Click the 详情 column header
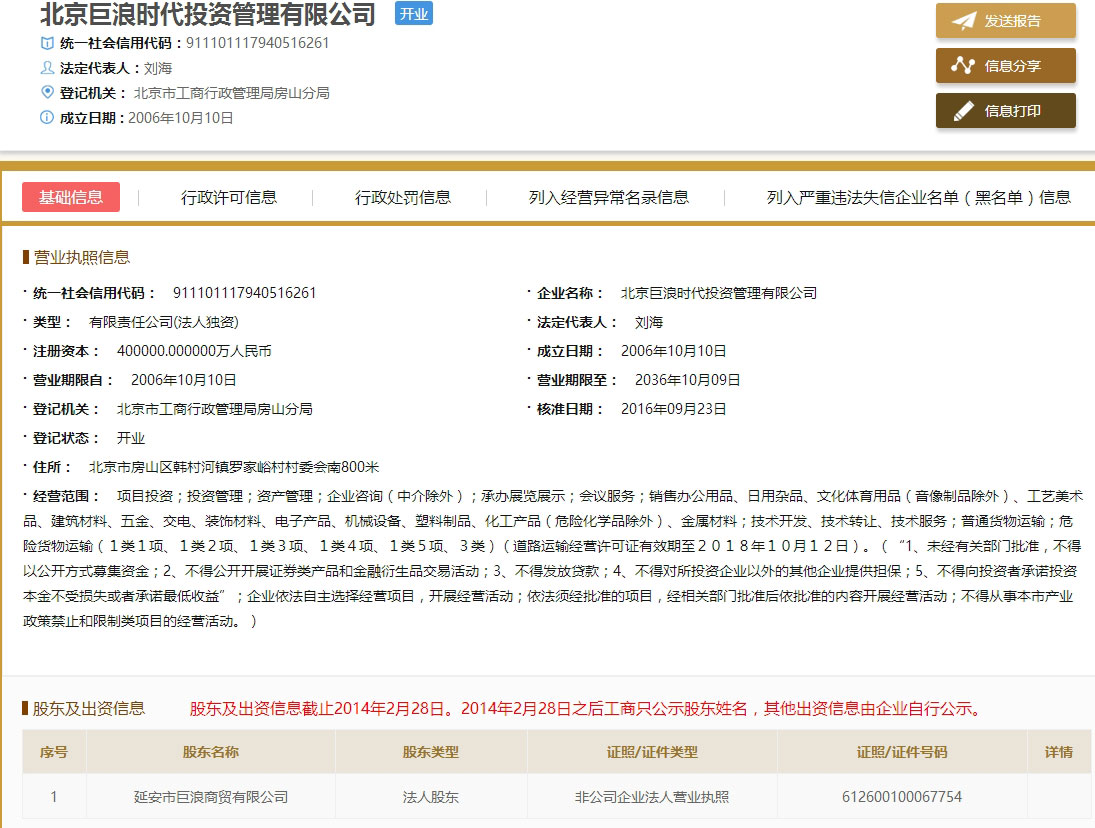 tap(1059, 752)
